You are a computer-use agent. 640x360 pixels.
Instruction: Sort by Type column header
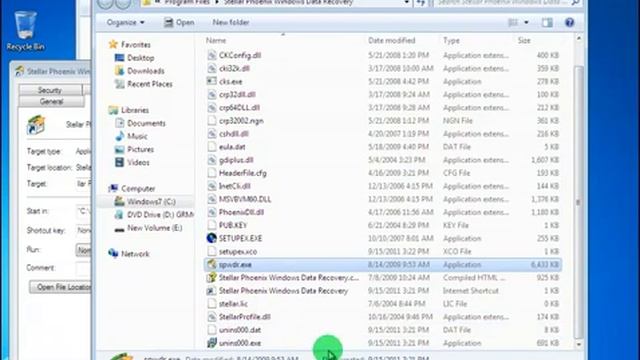[x=451, y=40]
